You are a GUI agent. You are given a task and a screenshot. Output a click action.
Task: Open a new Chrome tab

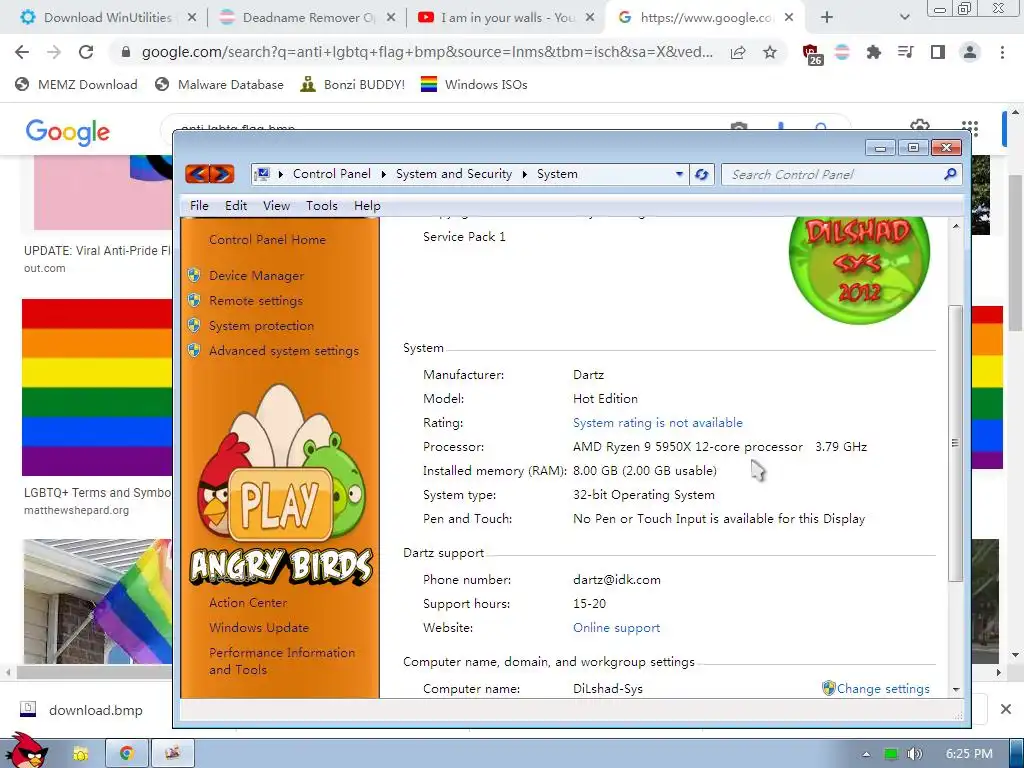[x=827, y=18]
